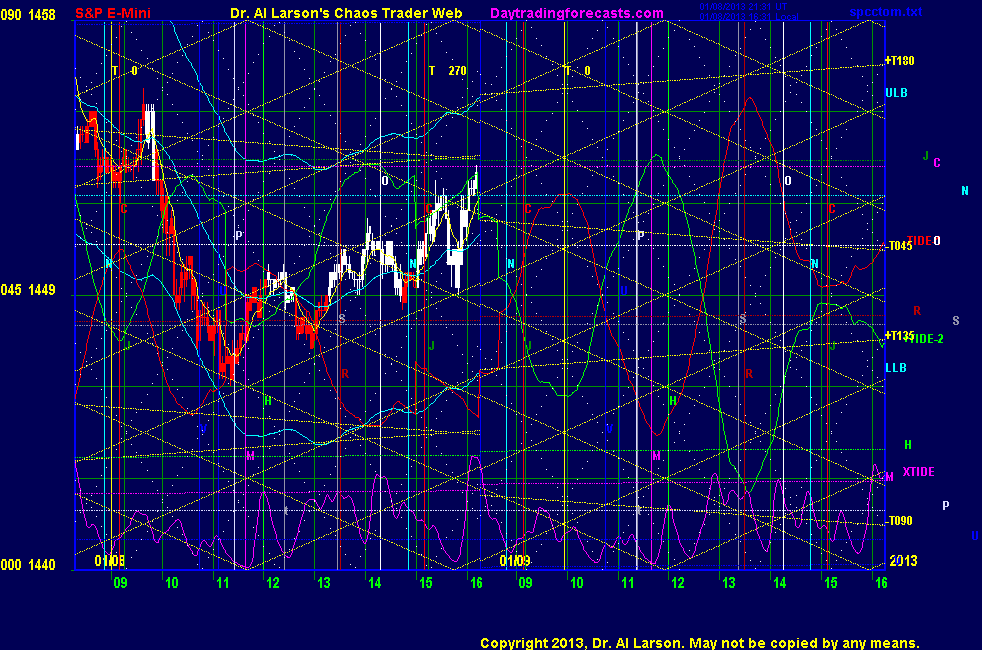
Task: Click the '000 1440' price axis label
Action: 28,565
